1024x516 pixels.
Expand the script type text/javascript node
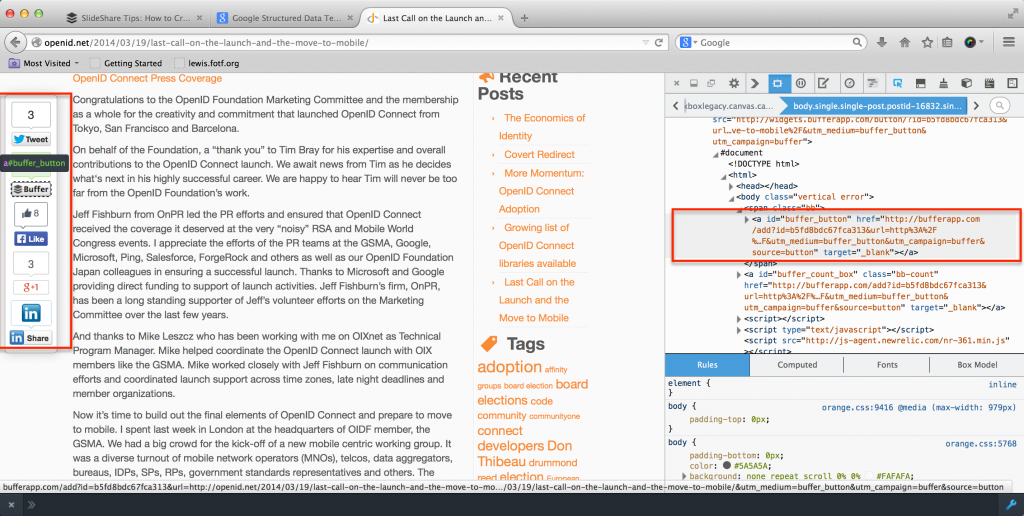tap(740, 330)
